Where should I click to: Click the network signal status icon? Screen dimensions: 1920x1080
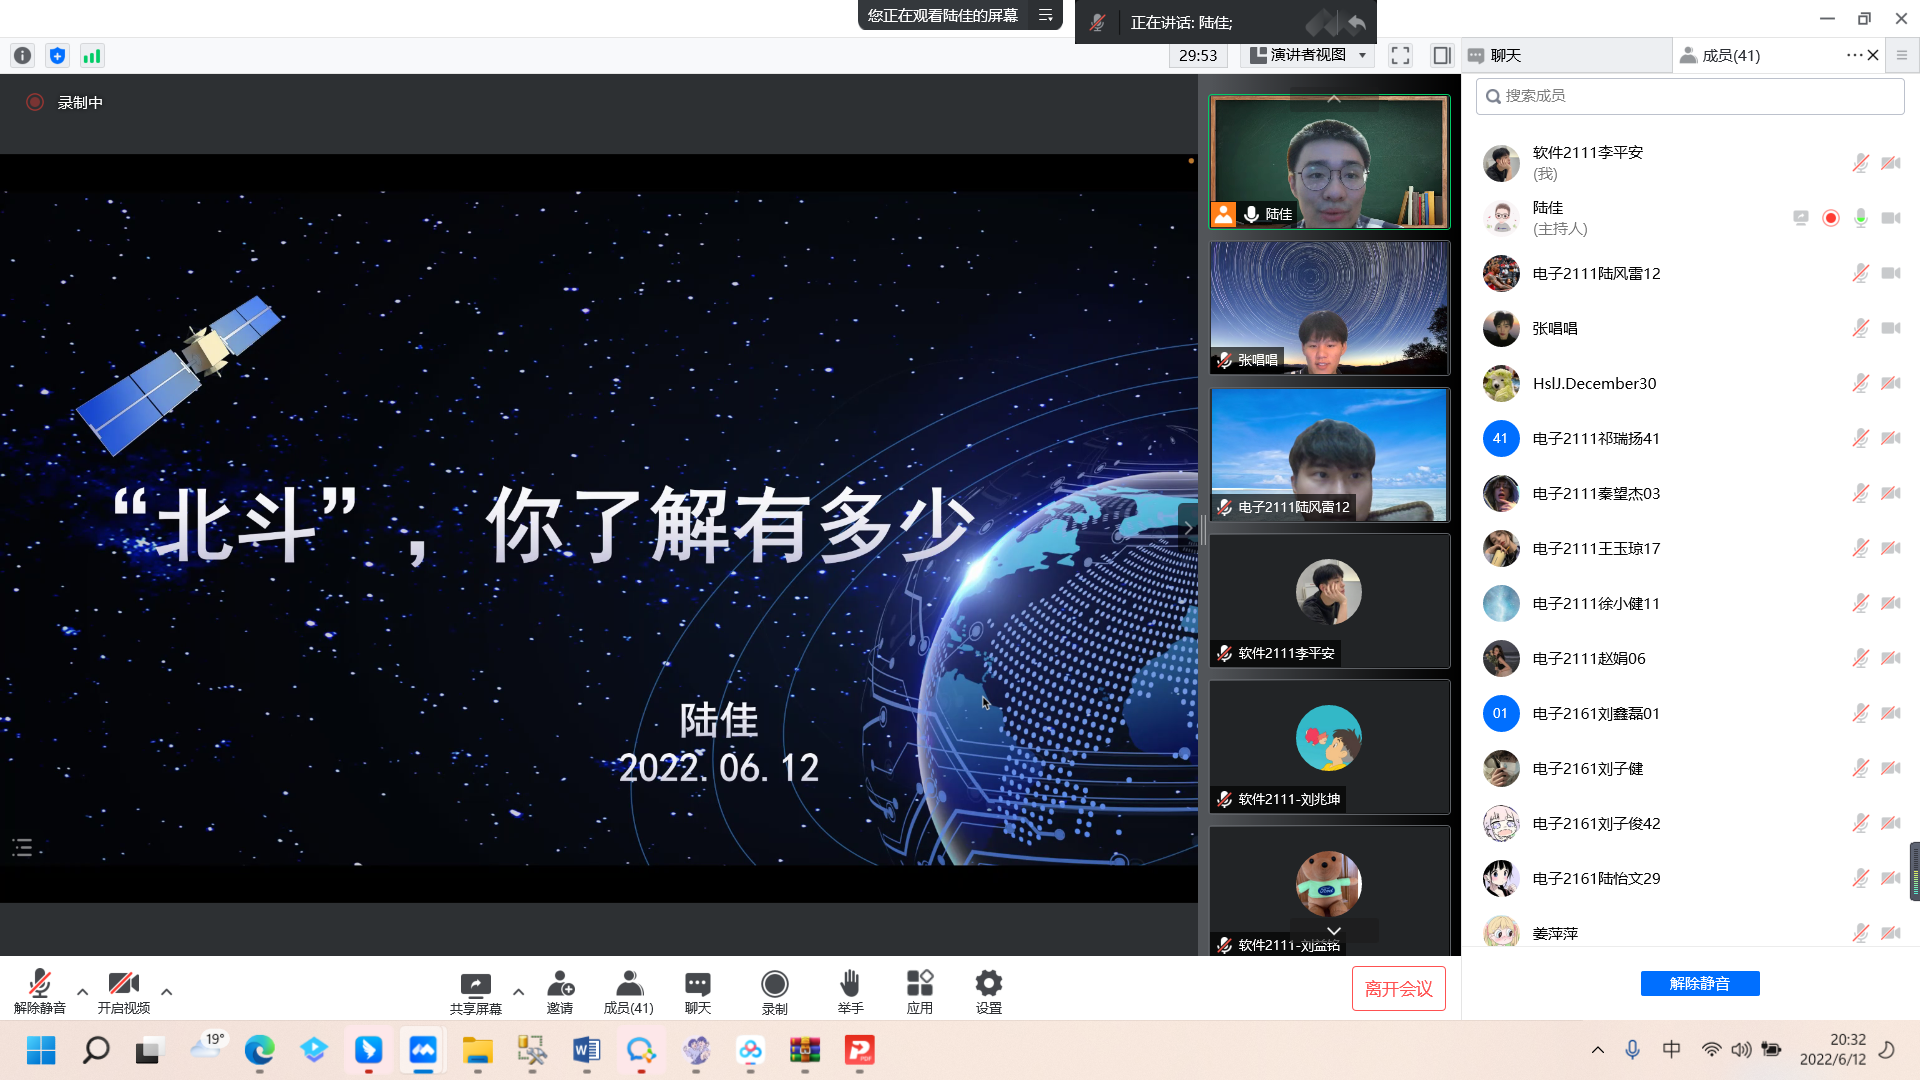click(x=92, y=56)
